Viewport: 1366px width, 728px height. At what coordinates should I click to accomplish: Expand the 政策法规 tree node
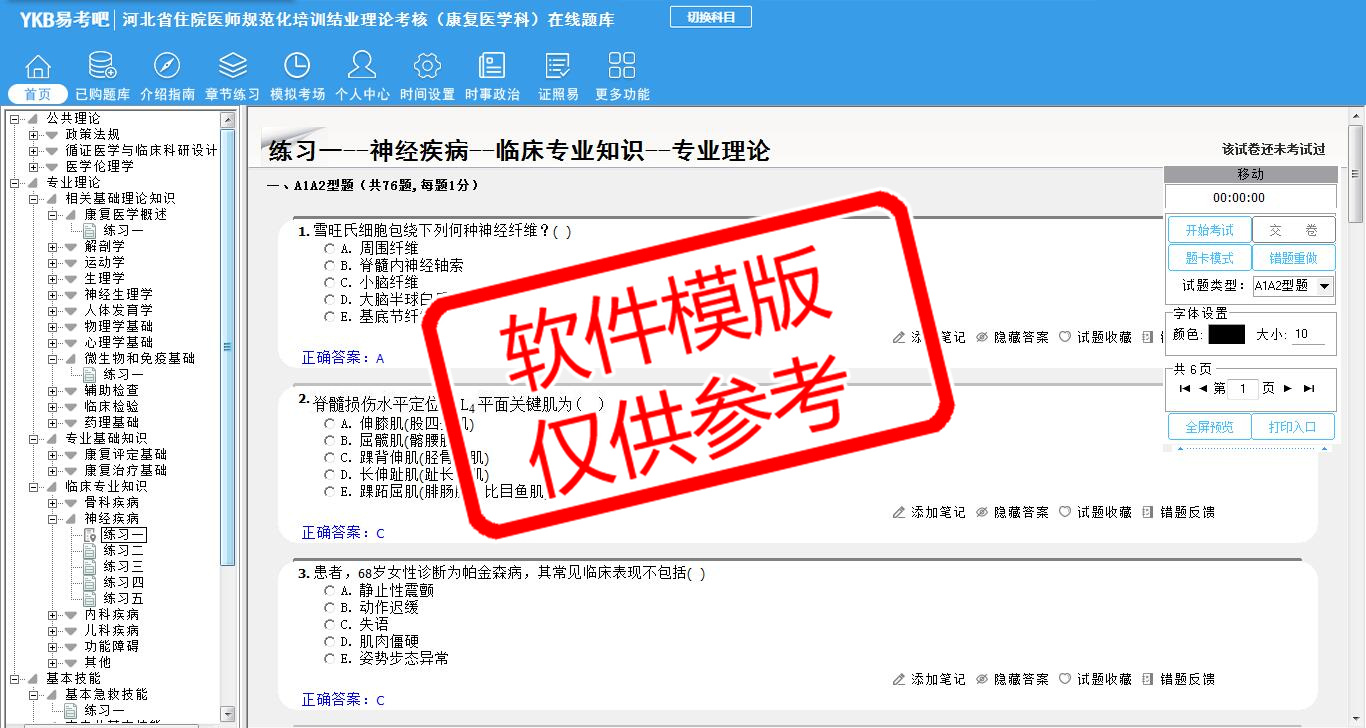point(34,135)
